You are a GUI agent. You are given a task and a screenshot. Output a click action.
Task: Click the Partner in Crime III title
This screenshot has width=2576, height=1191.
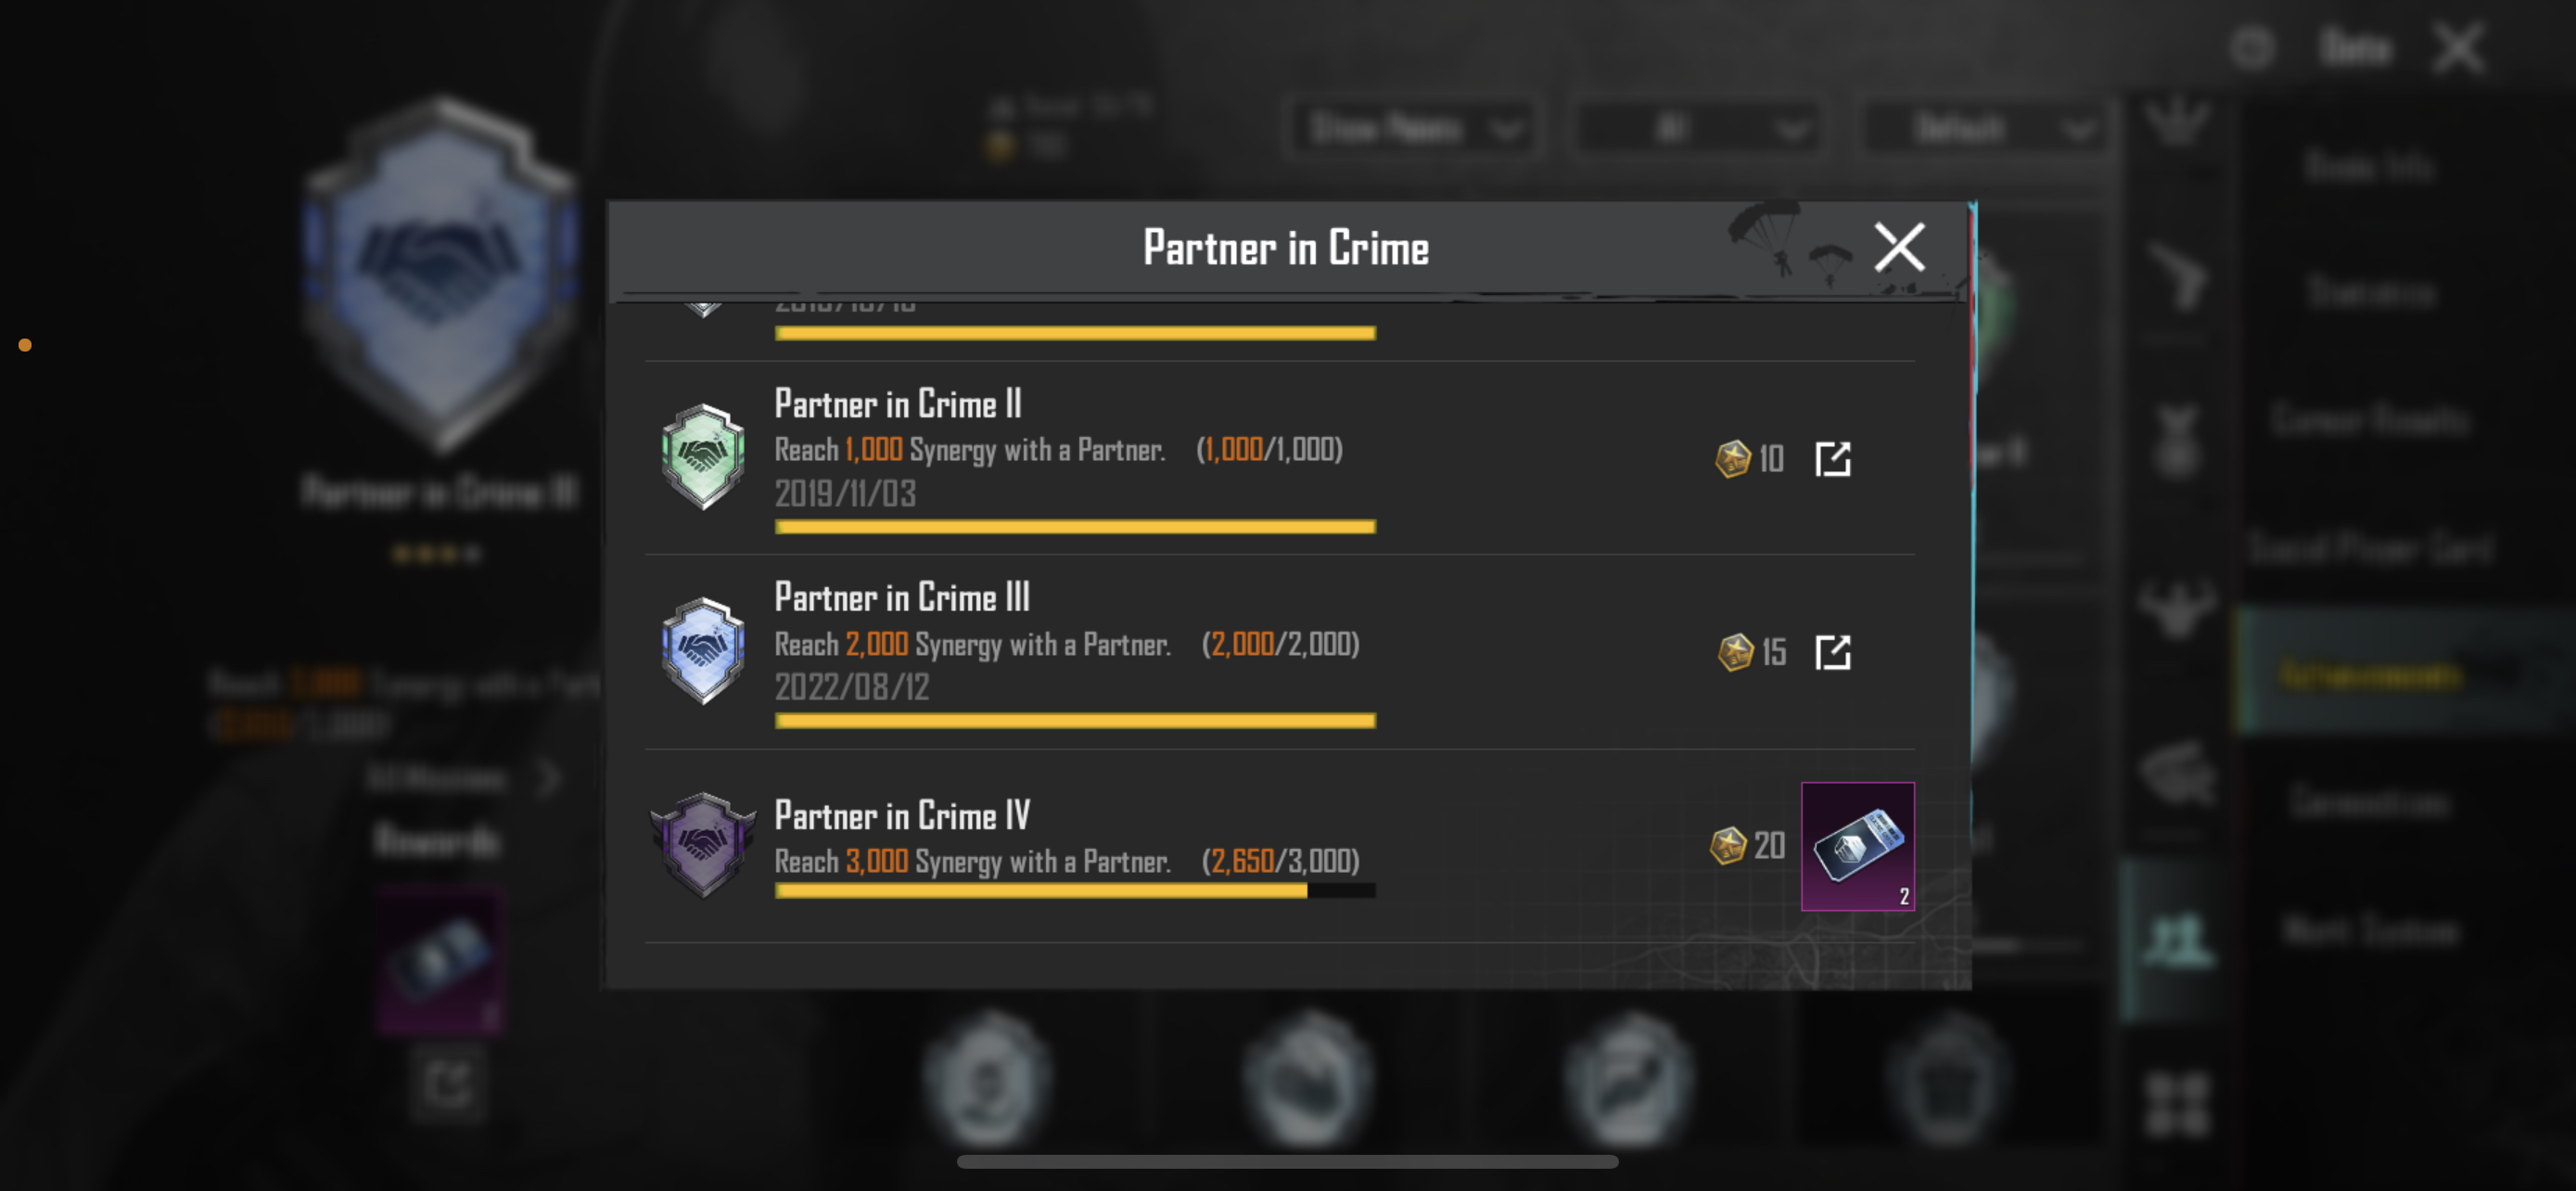pos(902,597)
